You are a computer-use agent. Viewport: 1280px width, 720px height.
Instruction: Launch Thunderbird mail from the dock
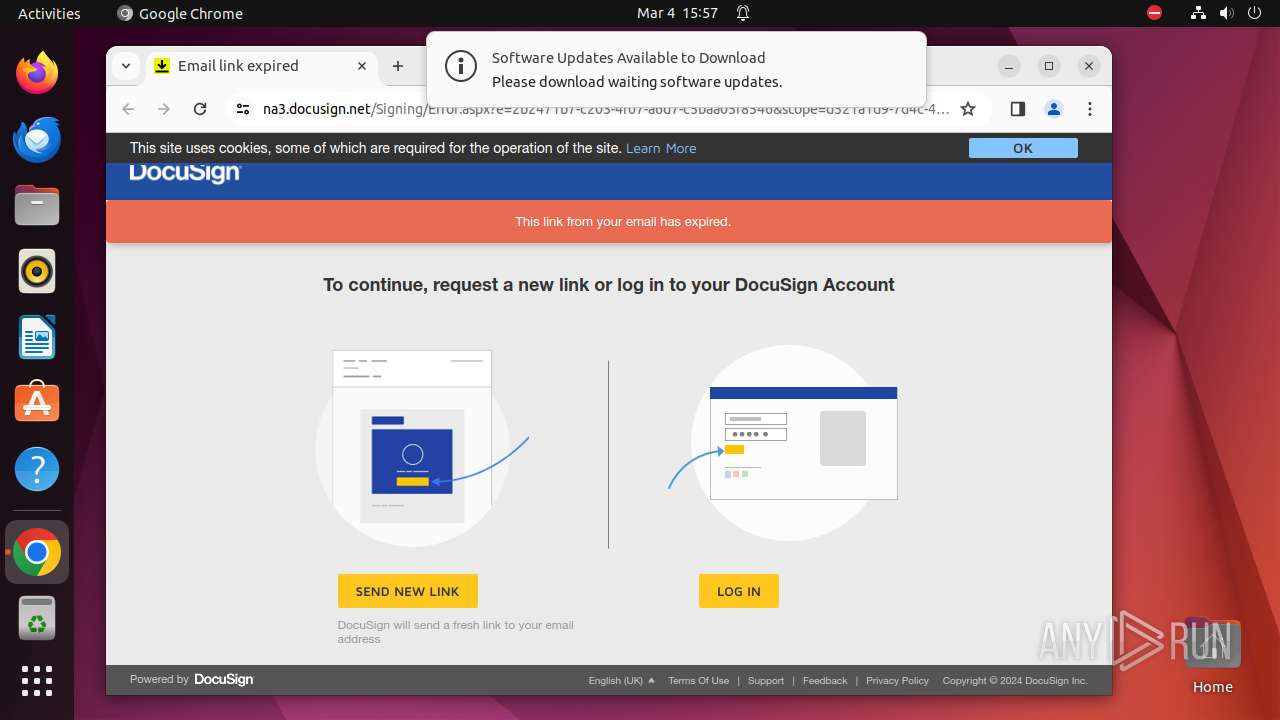click(37, 139)
